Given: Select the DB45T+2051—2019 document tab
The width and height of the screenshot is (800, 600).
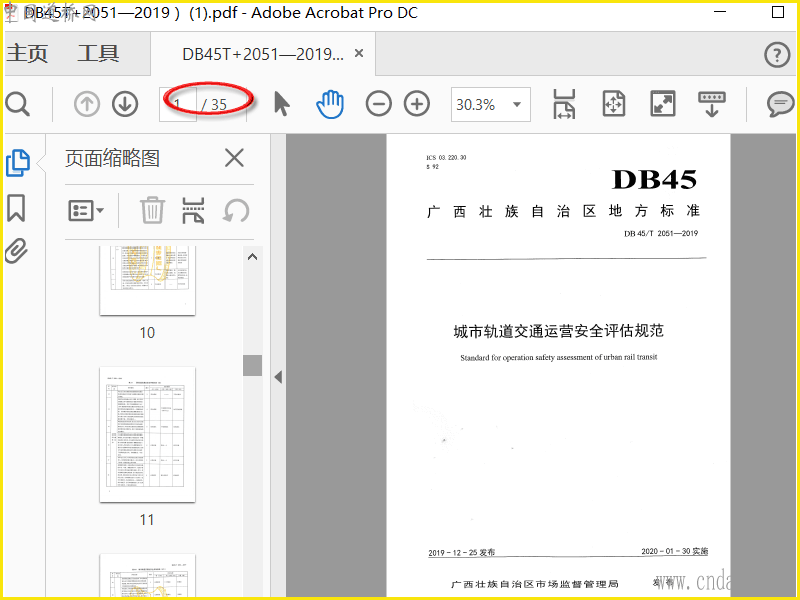Looking at the screenshot, I should coord(263,54).
